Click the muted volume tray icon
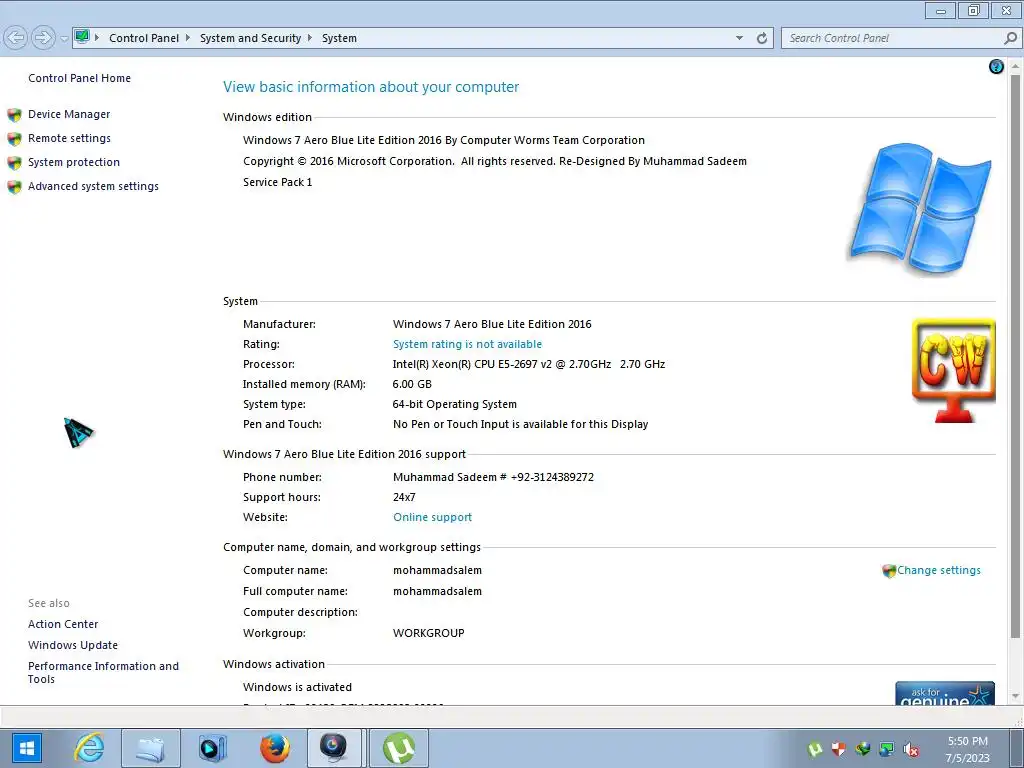The height and width of the screenshot is (768, 1024). pyautogui.click(x=911, y=749)
